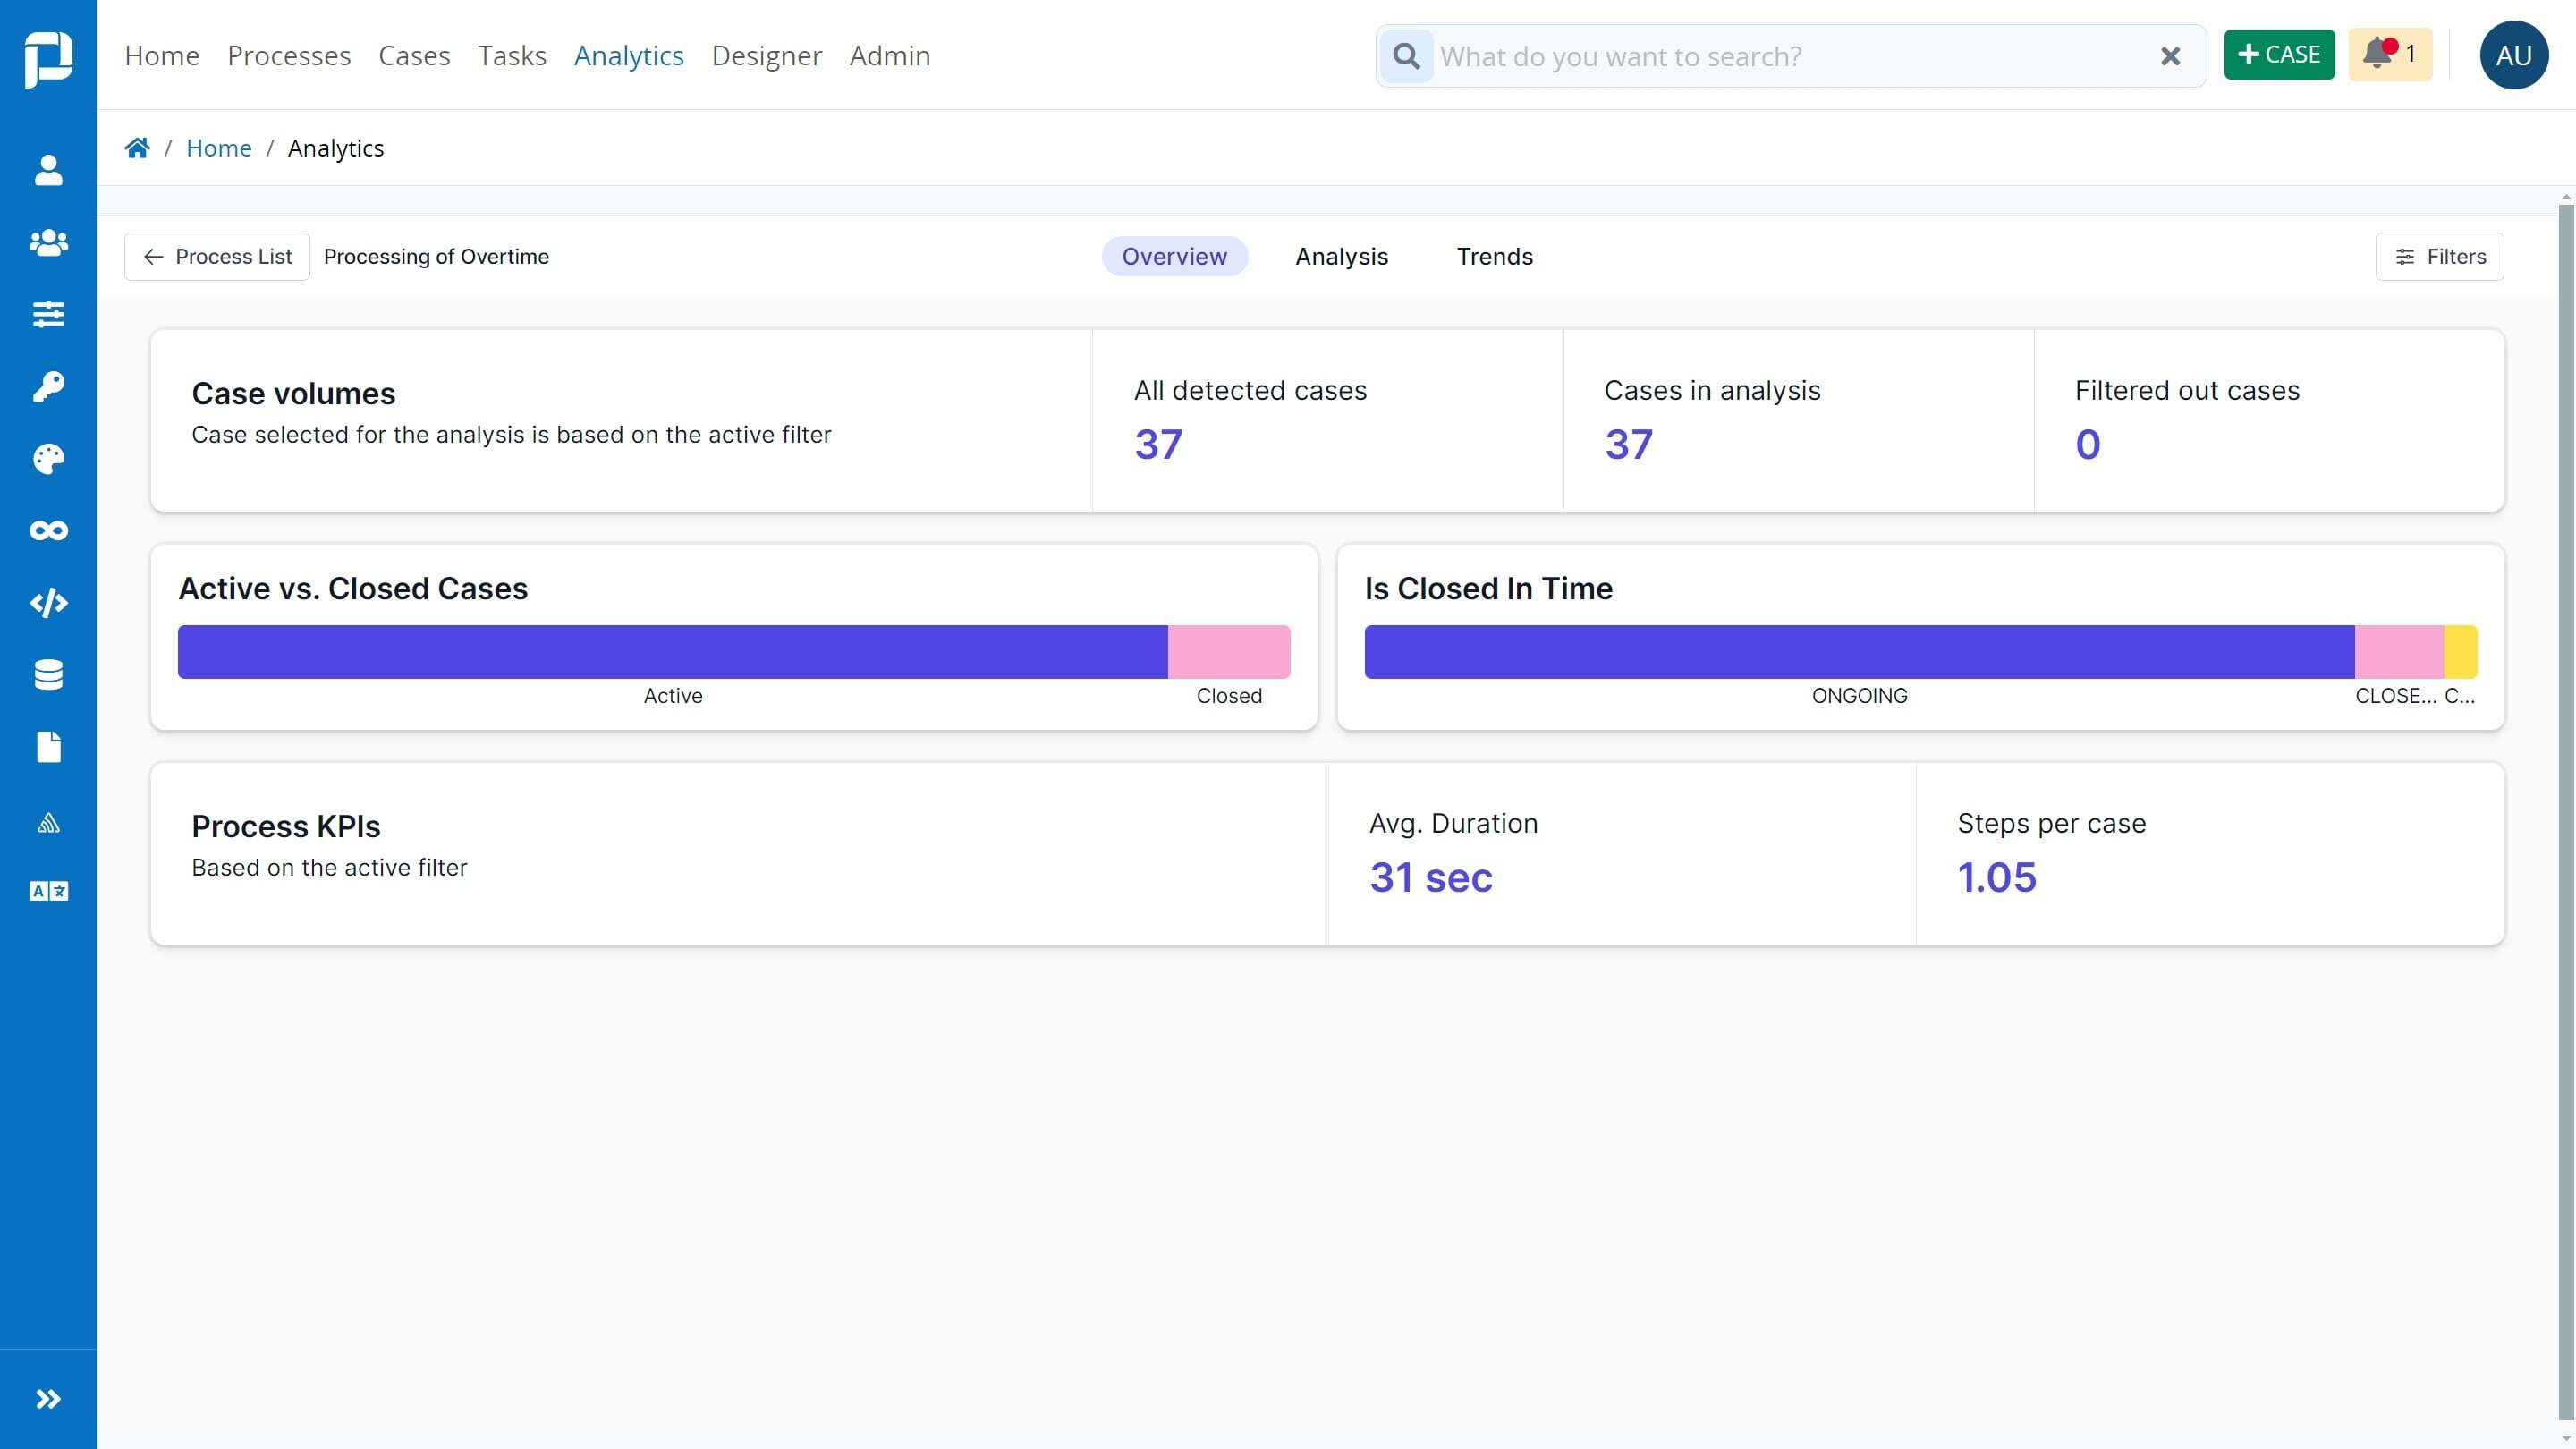
Task: Open the code script sidebar icon
Action: coord(48,603)
